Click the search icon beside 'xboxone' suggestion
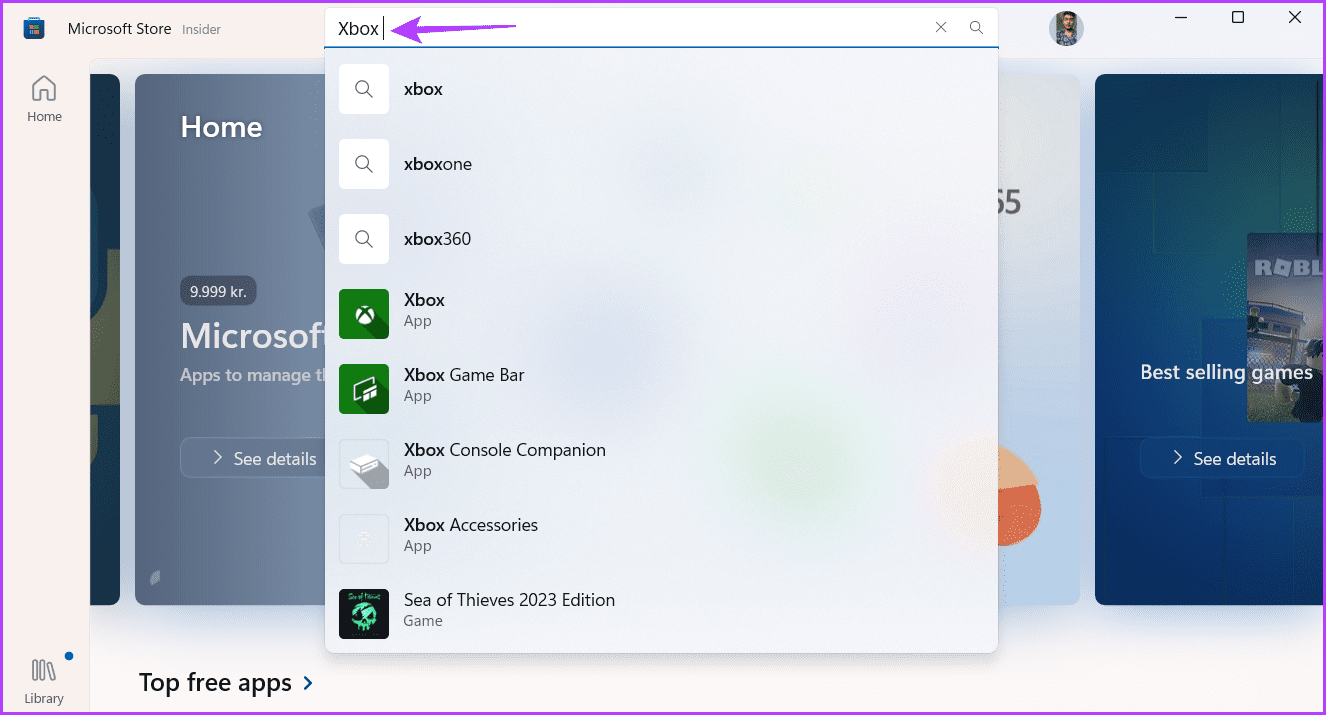The image size is (1326, 715). click(364, 164)
